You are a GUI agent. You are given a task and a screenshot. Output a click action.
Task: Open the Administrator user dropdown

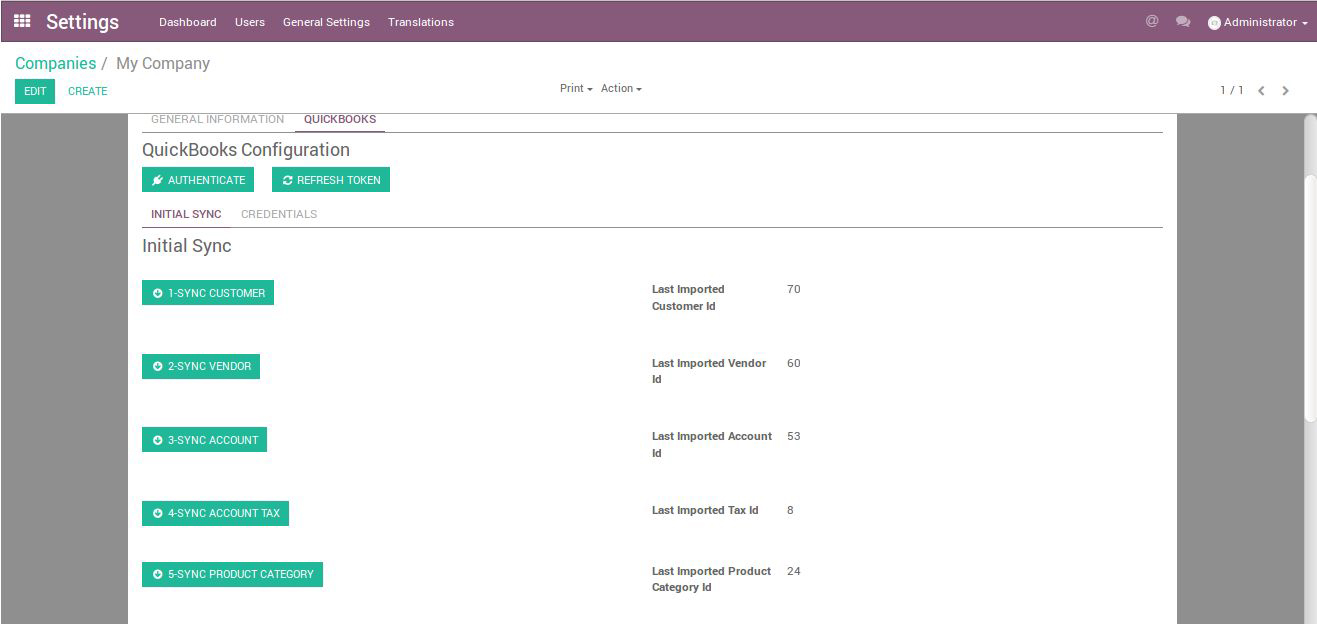pyautogui.click(x=1258, y=22)
